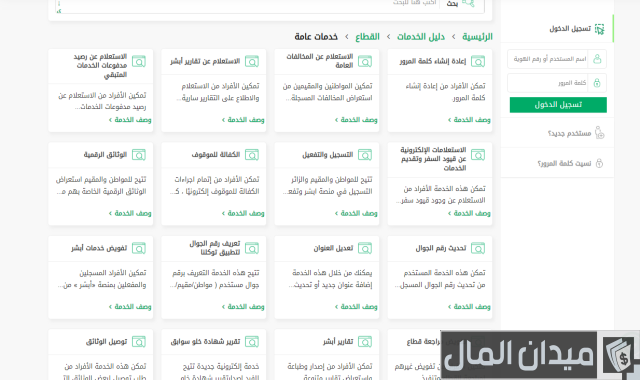Click the icon beside التسجيل والتفعيل
Screen dimensions: 640x380
[x=365, y=155]
